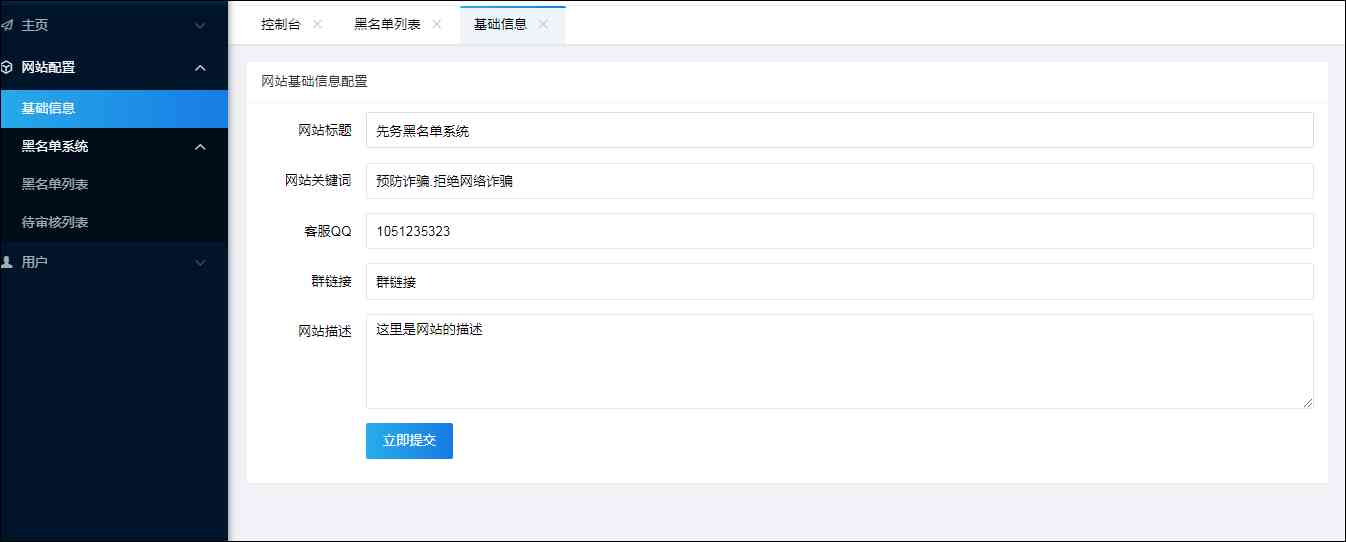The height and width of the screenshot is (542, 1346).
Task: Collapse the 网站配置 menu chevron
Action: click(200, 68)
